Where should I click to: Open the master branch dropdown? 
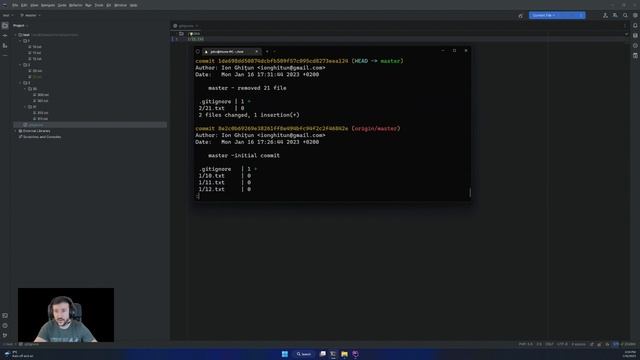click(31, 16)
